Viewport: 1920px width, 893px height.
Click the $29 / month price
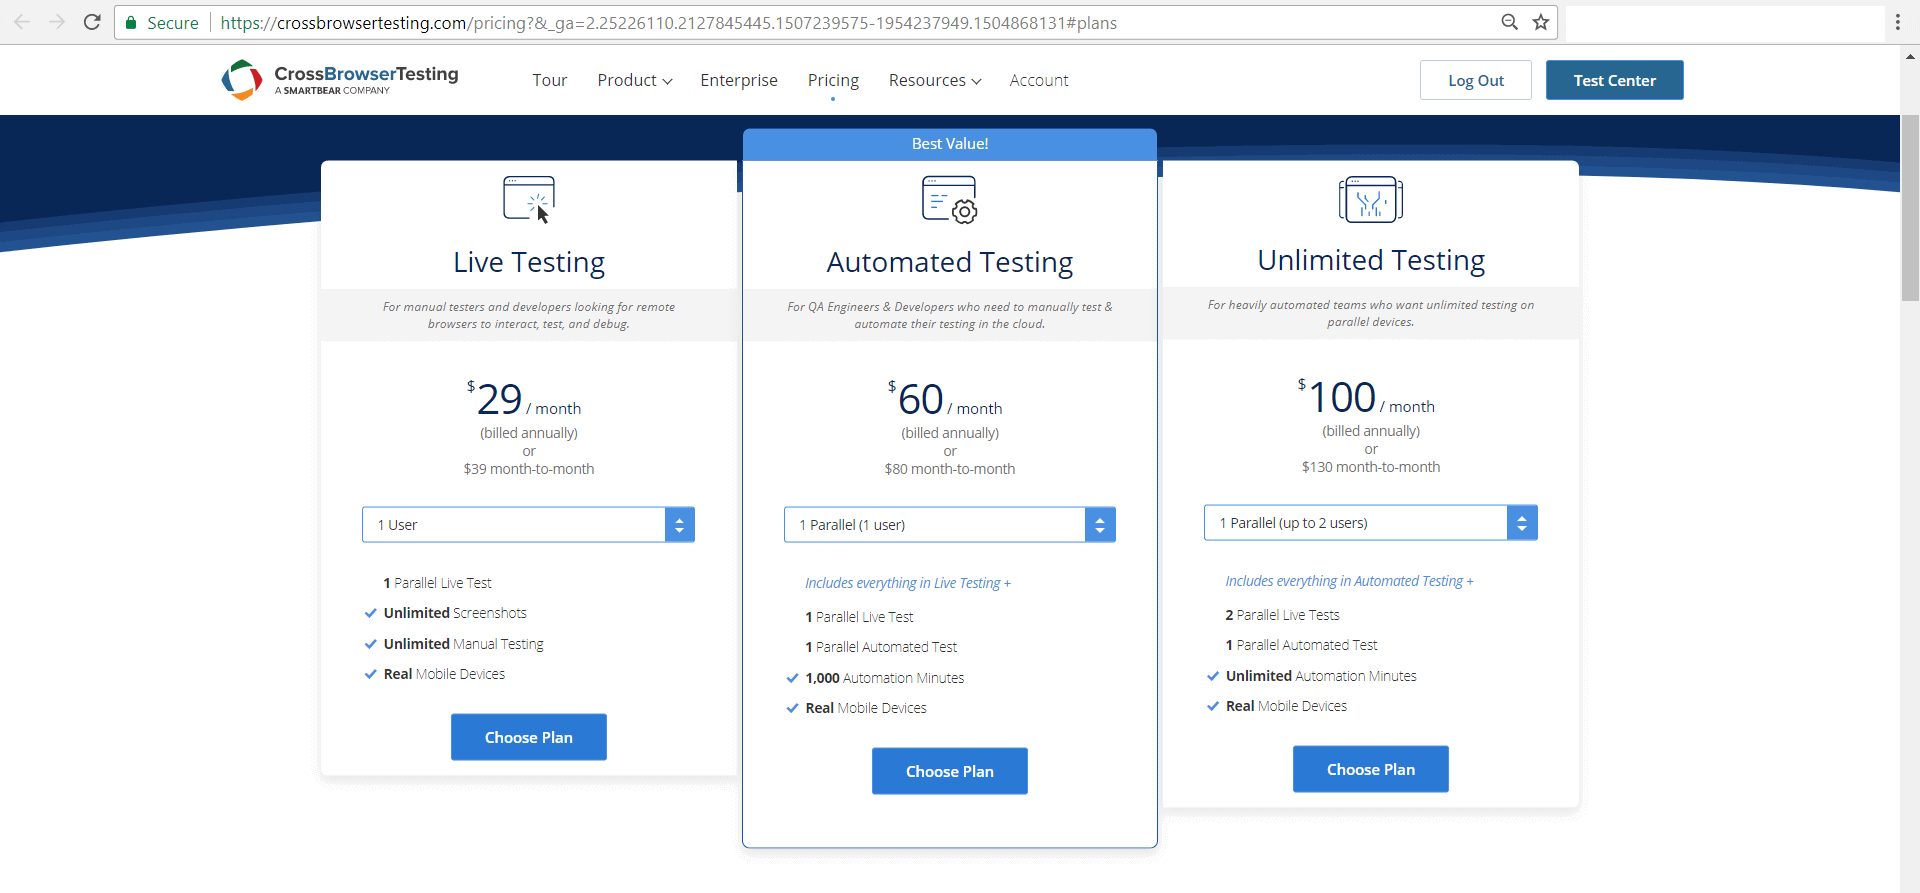pos(524,400)
